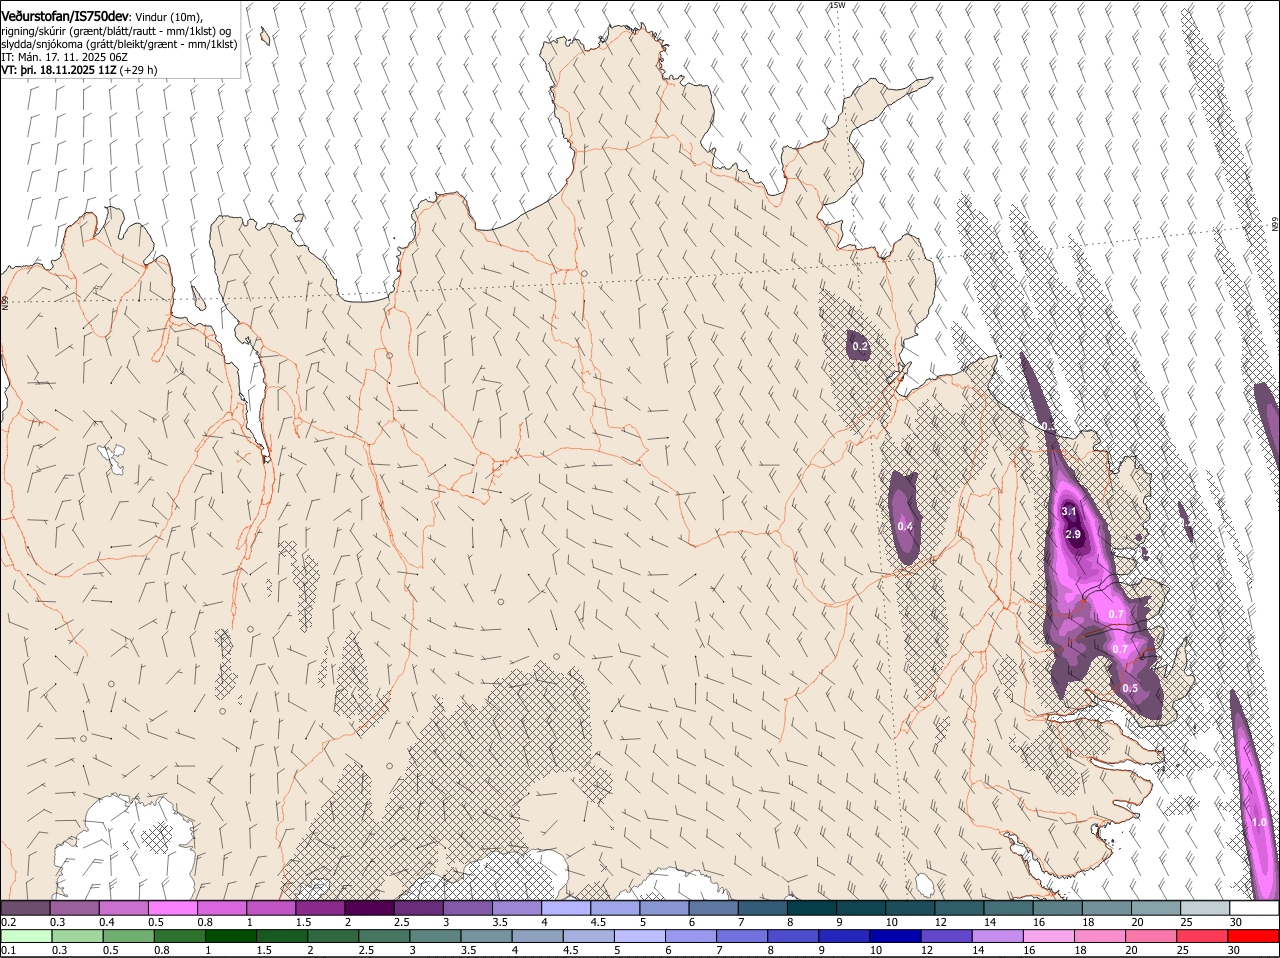Click the 0.2 precipitation value label on the map
This screenshot has width=1280, height=958.
click(x=859, y=347)
